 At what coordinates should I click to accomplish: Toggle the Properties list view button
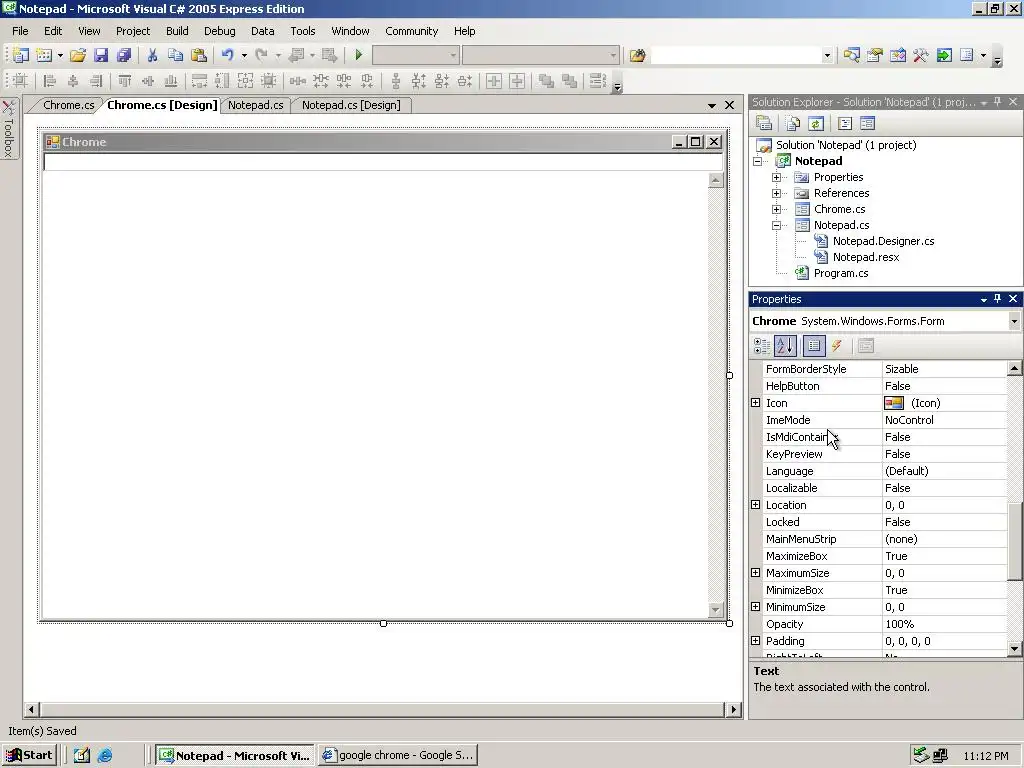point(814,346)
